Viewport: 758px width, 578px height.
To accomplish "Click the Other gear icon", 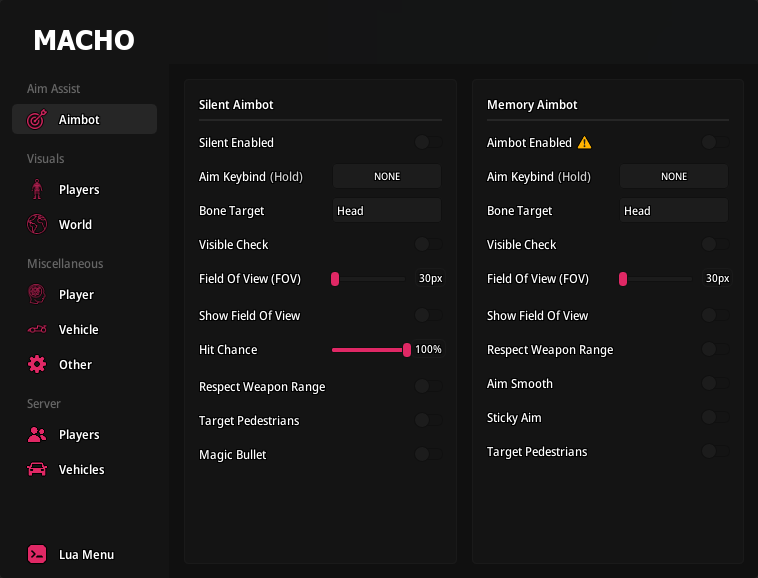I will [x=37, y=365].
